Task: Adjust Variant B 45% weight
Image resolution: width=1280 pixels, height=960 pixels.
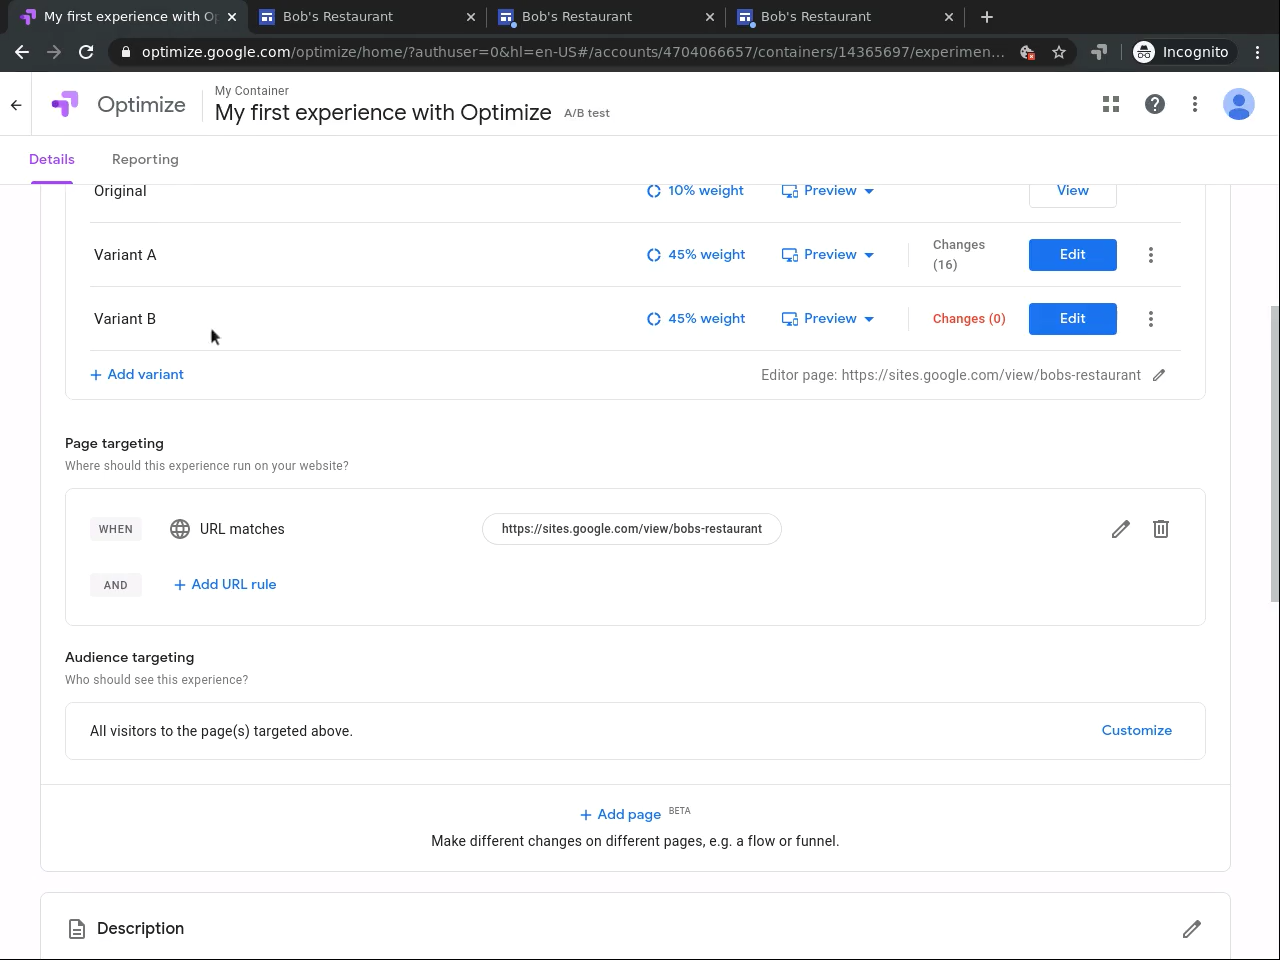Action: (696, 319)
